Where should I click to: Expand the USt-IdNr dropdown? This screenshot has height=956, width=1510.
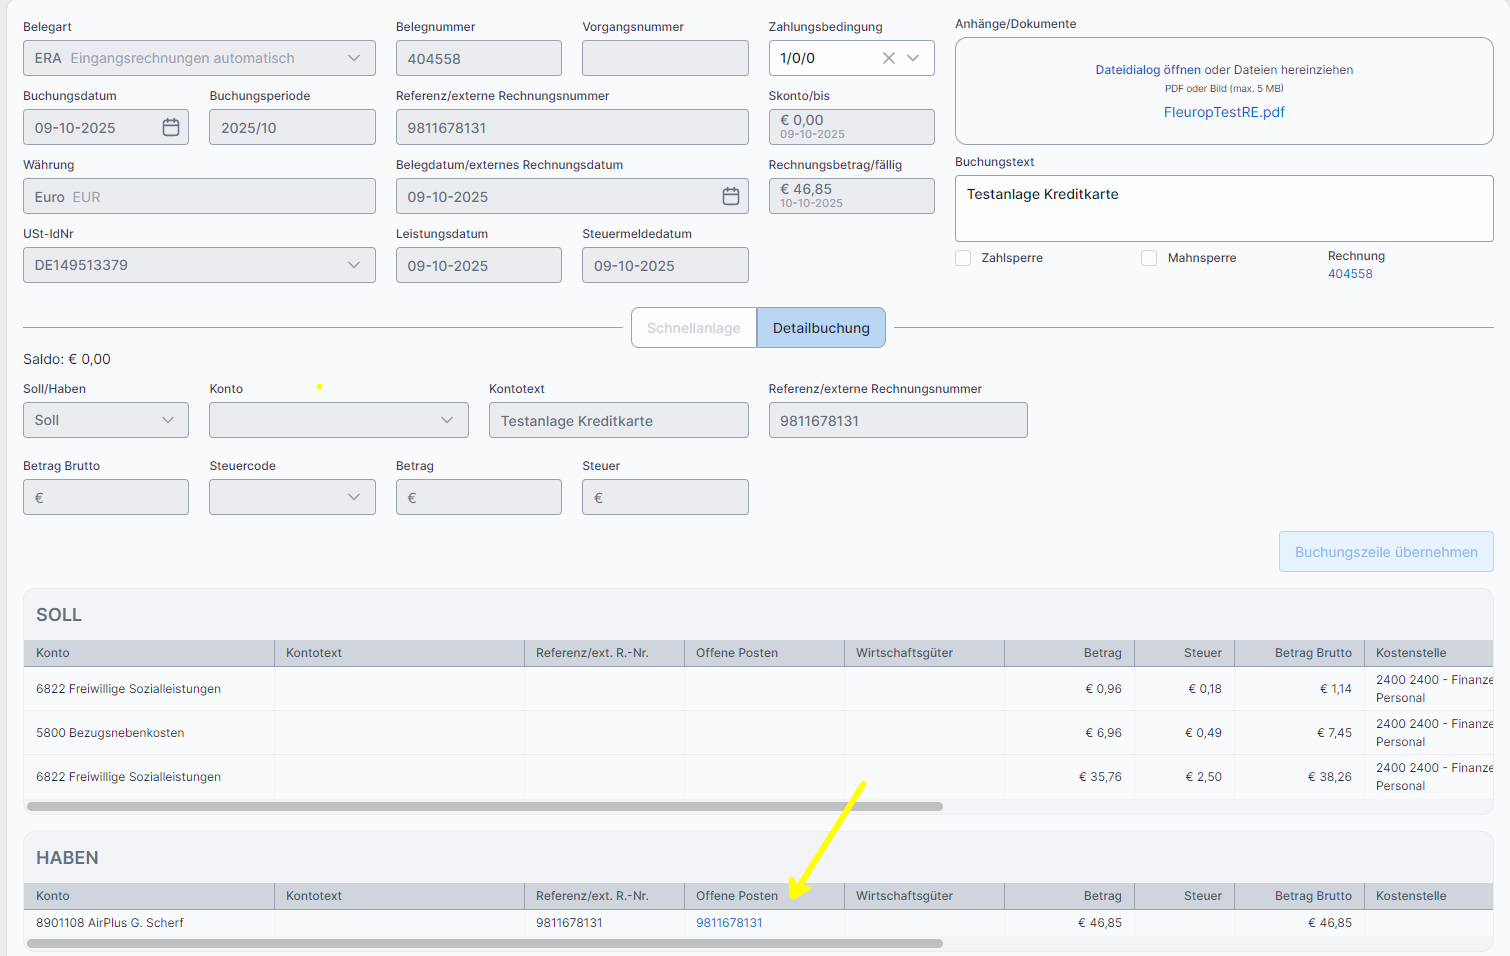[x=354, y=265]
